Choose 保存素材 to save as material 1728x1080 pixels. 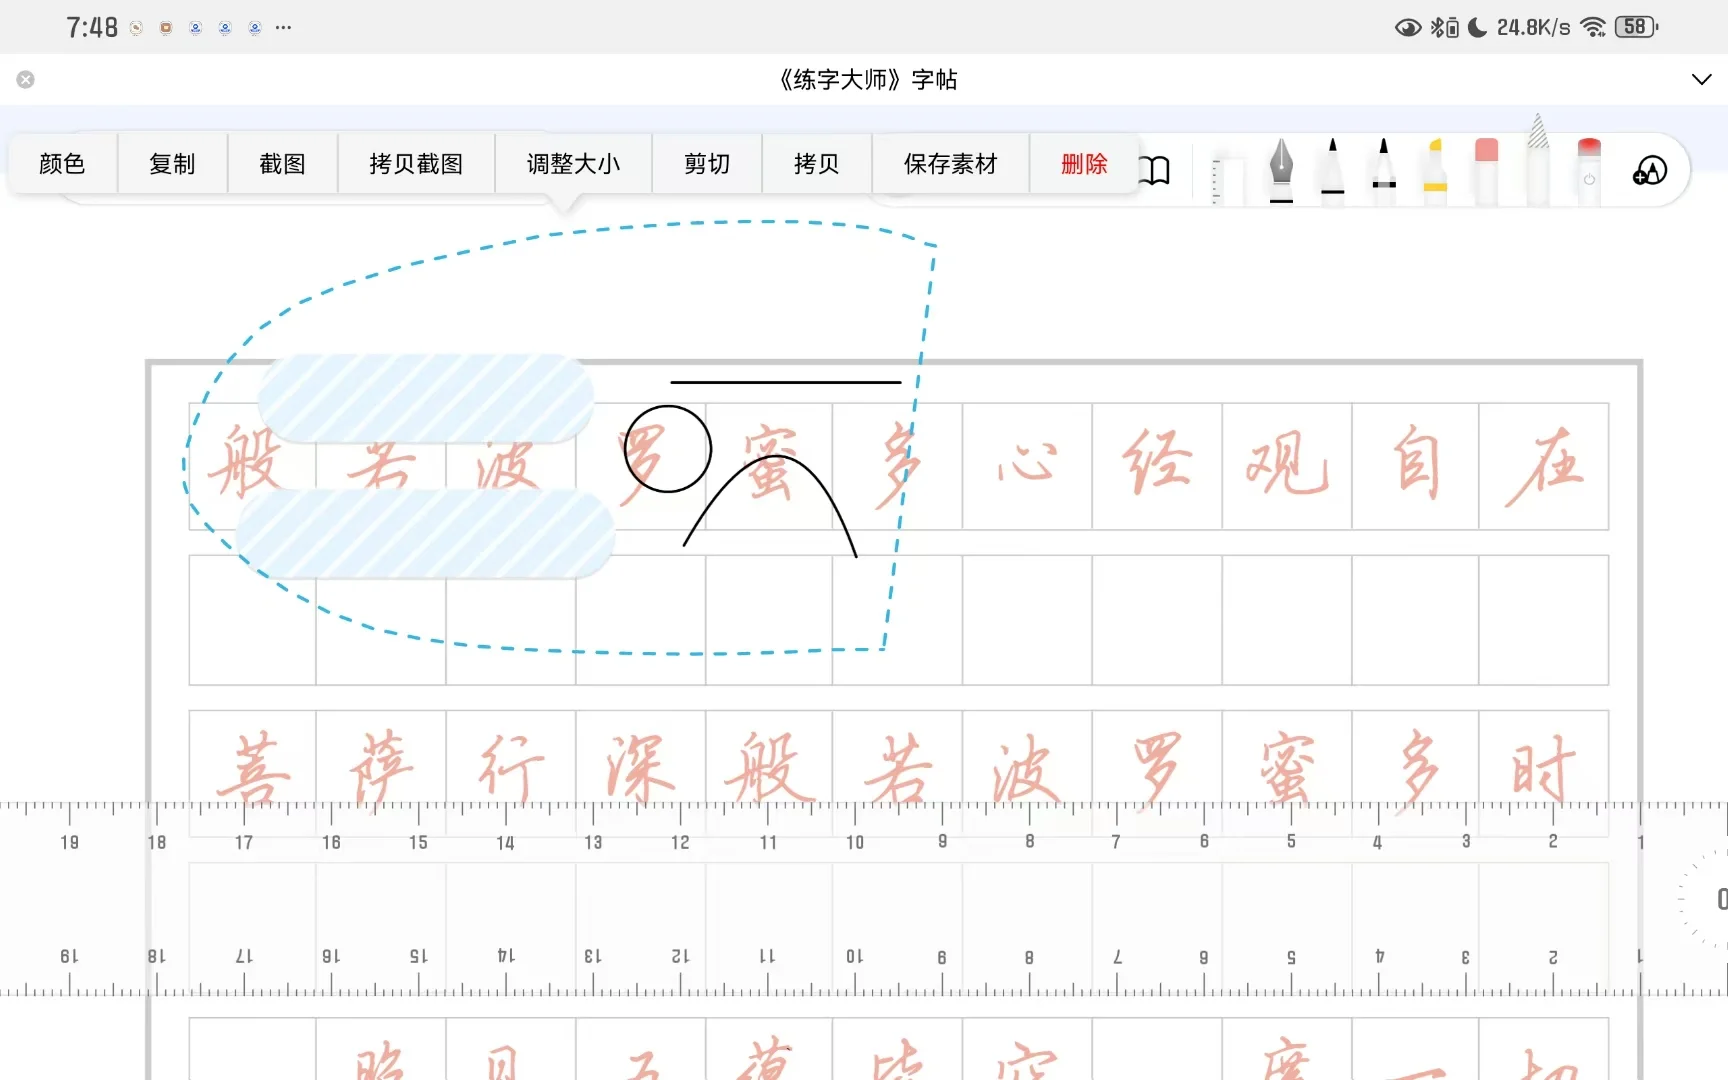(950, 164)
